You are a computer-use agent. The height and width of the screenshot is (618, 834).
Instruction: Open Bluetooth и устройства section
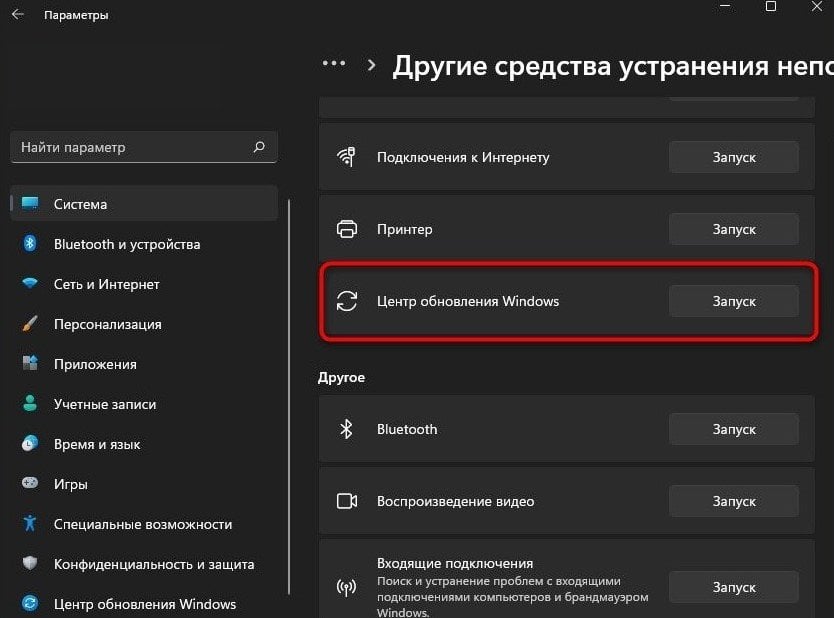tap(144, 244)
